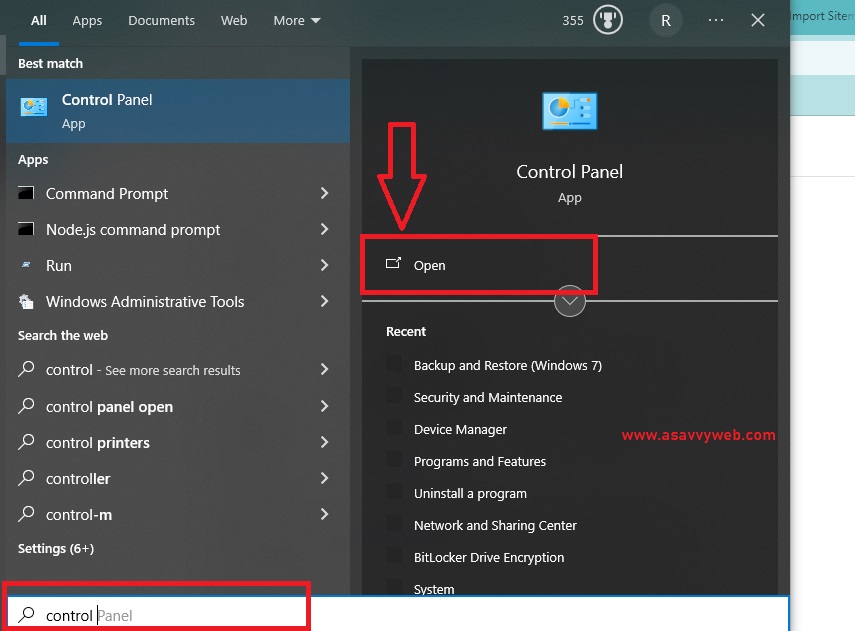Expand 'control - See more search results' arrow
This screenshot has height=631, width=855.
(324, 369)
